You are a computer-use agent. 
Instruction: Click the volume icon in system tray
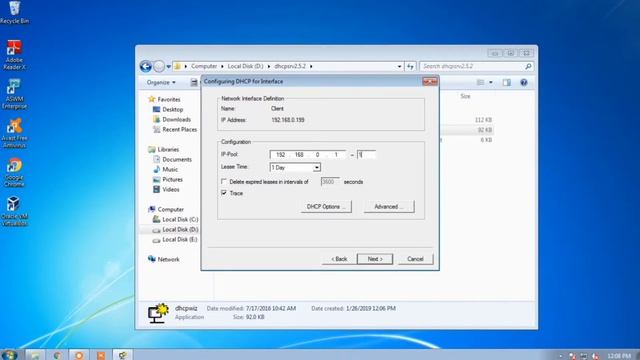[x=596, y=356]
